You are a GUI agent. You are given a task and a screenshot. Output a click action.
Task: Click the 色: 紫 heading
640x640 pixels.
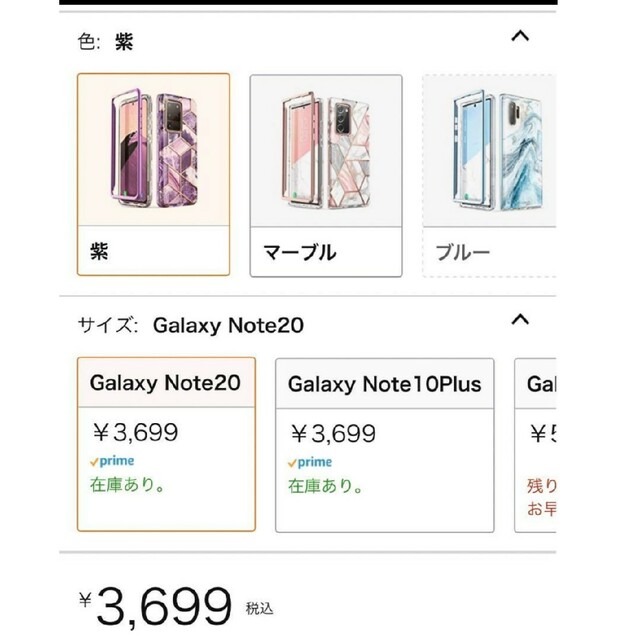pyautogui.click(x=105, y=42)
